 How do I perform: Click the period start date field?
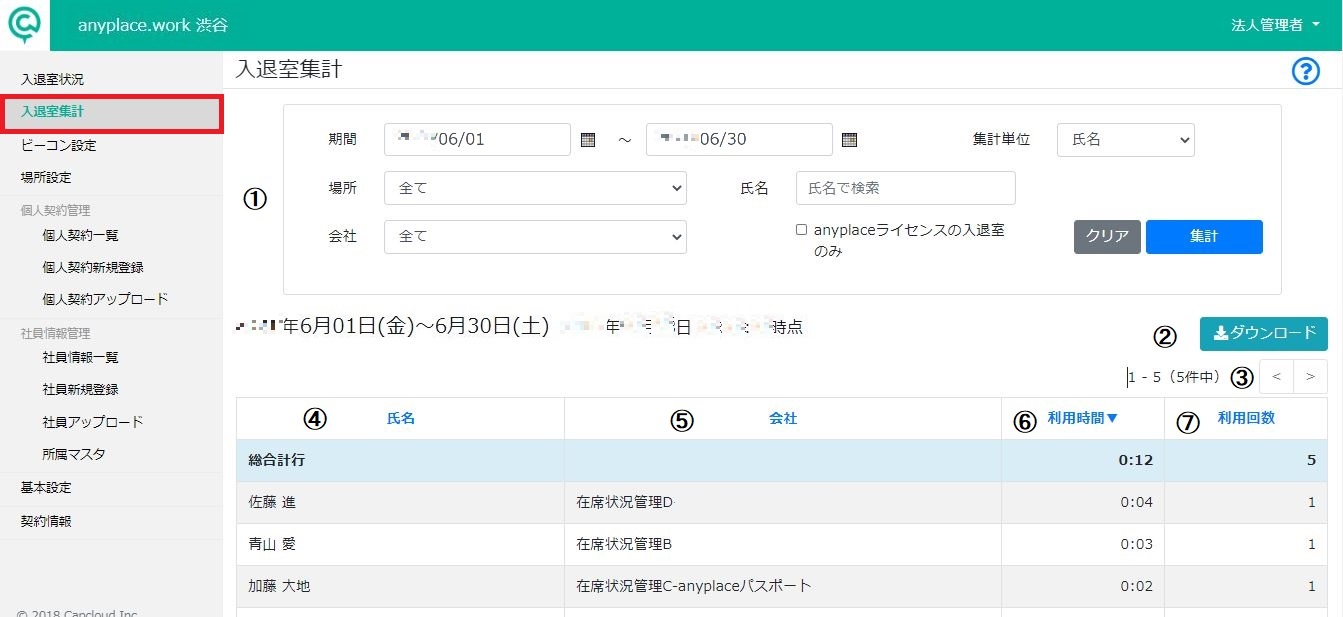point(477,140)
